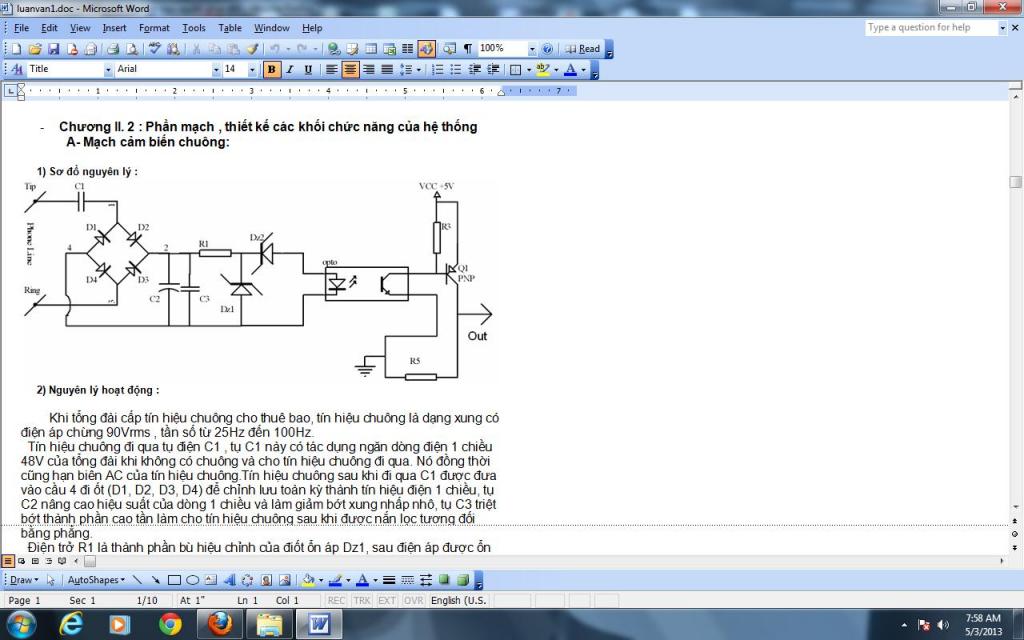Screen dimensions: 1024x640
Task: Select the Arrow drawing tool
Action: pyautogui.click(x=155, y=580)
